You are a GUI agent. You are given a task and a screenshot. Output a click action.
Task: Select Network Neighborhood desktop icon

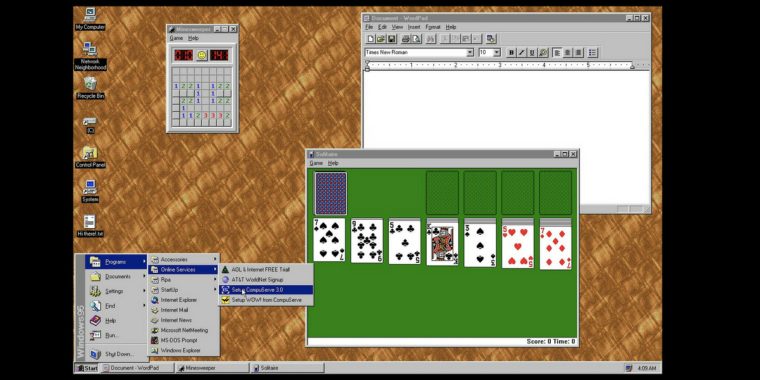pyautogui.click(x=90, y=56)
